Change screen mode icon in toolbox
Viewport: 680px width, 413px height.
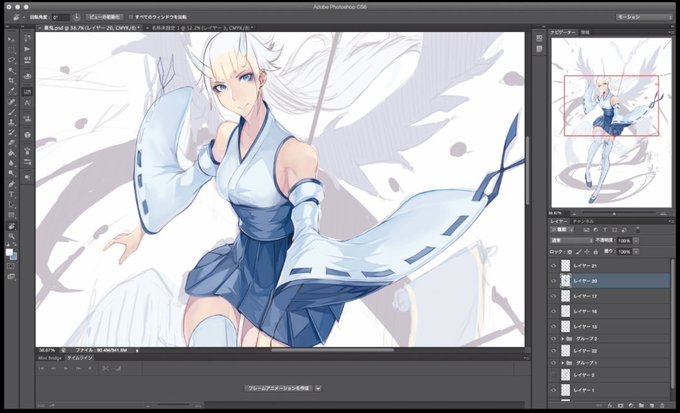click(11, 277)
